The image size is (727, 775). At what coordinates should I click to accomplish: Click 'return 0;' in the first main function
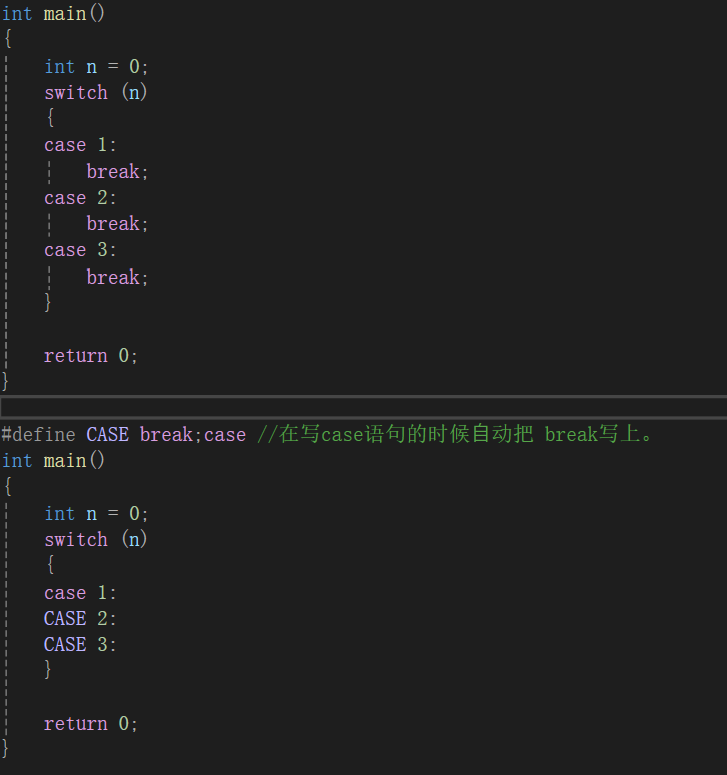click(90, 355)
